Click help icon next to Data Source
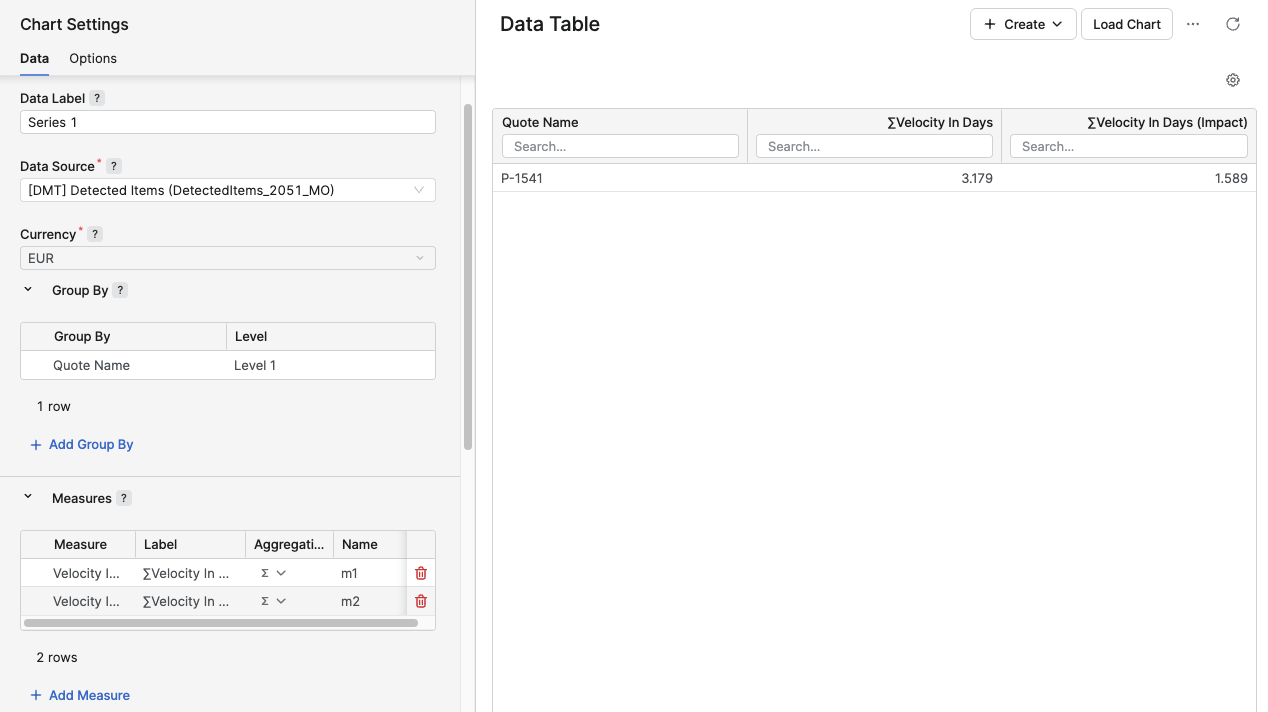This screenshot has height=712, width=1268. pos(114,166)
